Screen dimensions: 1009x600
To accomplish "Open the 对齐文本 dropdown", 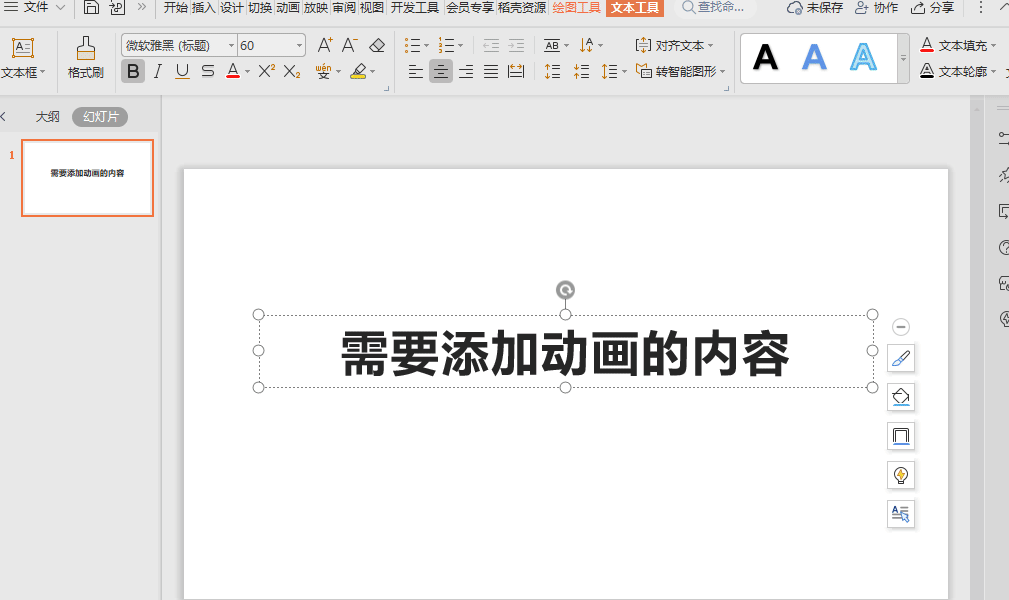I will coord(674,46).
